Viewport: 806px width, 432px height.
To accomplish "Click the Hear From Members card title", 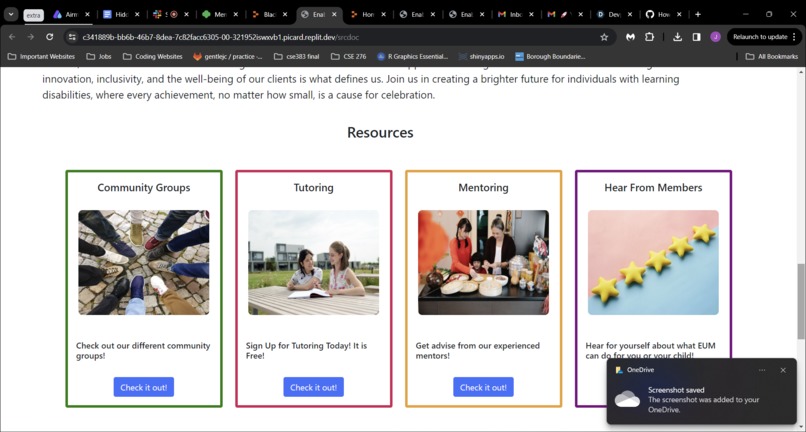I will (x=653, y=188).
